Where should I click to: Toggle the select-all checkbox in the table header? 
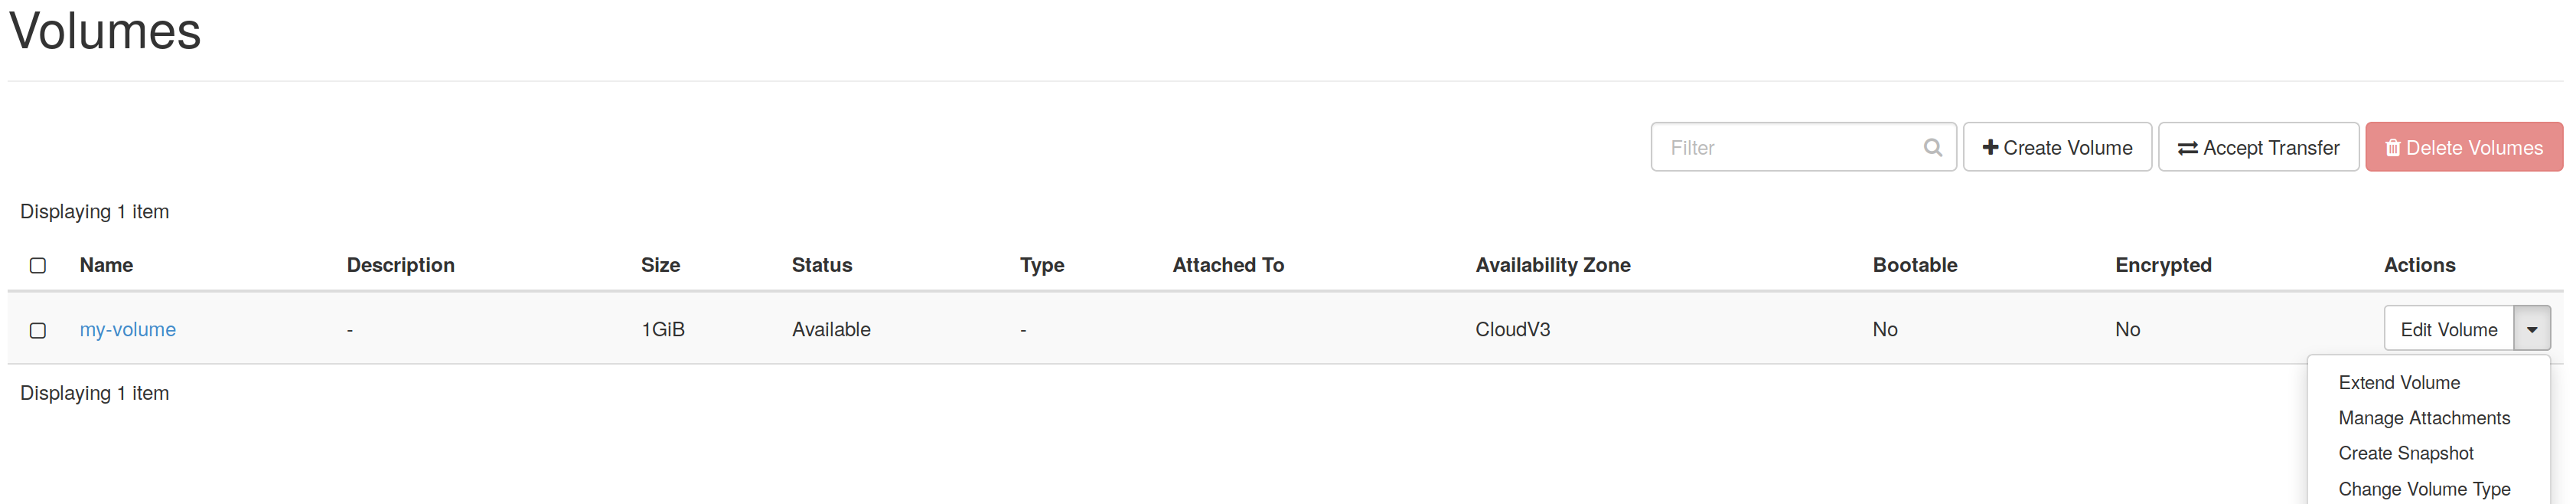coord(38,265)
